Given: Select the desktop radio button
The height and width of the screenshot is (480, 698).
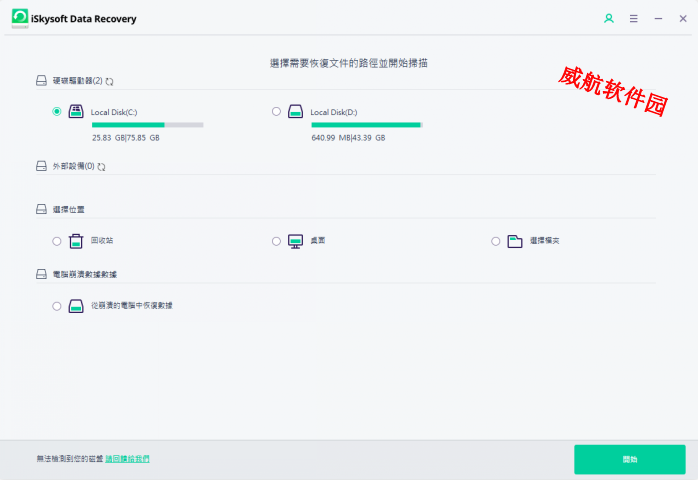Looking at the screenshot, I should click(x=276, y=241).
